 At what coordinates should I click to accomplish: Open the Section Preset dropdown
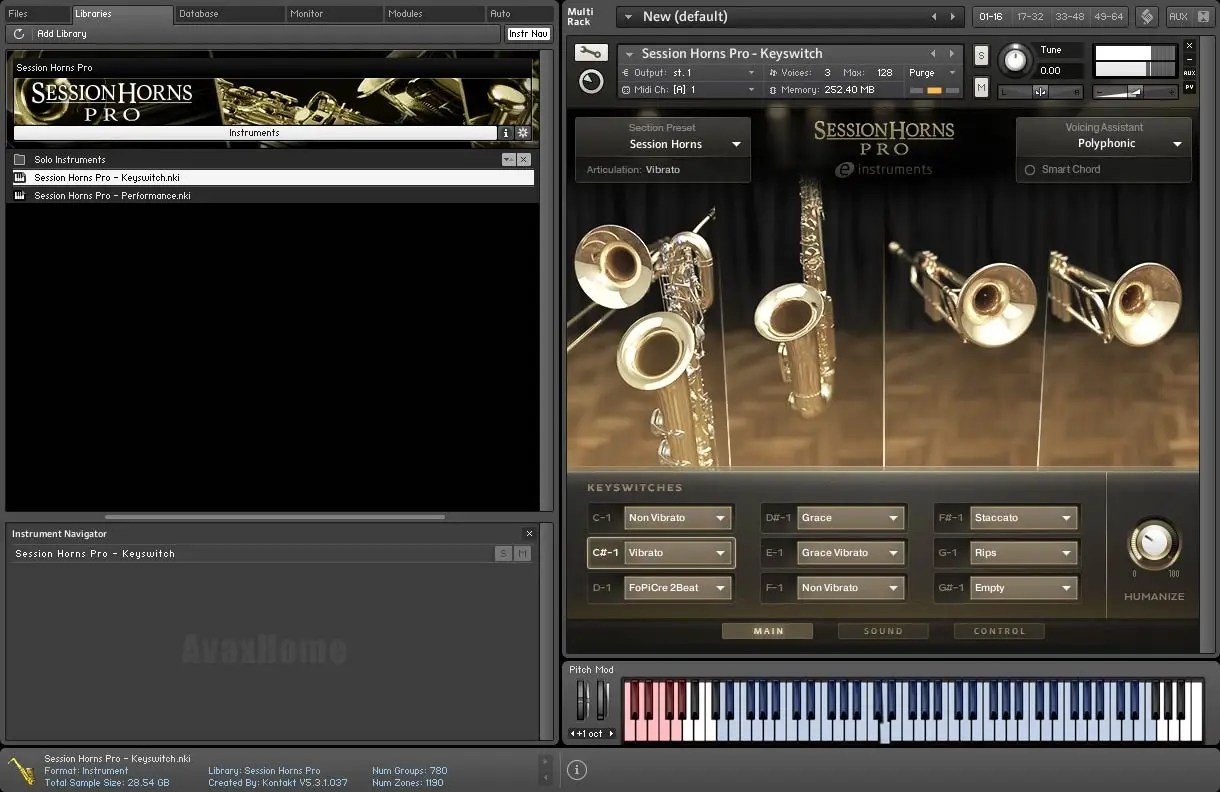737,144
